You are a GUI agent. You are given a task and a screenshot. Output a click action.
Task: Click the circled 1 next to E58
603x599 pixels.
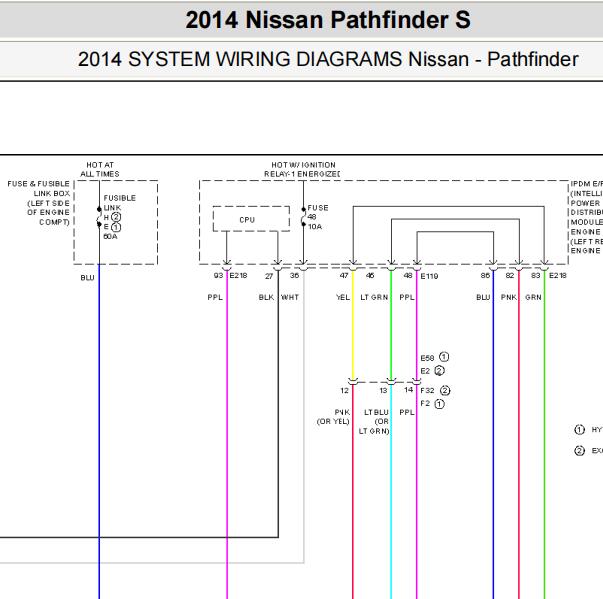[444, 357]
